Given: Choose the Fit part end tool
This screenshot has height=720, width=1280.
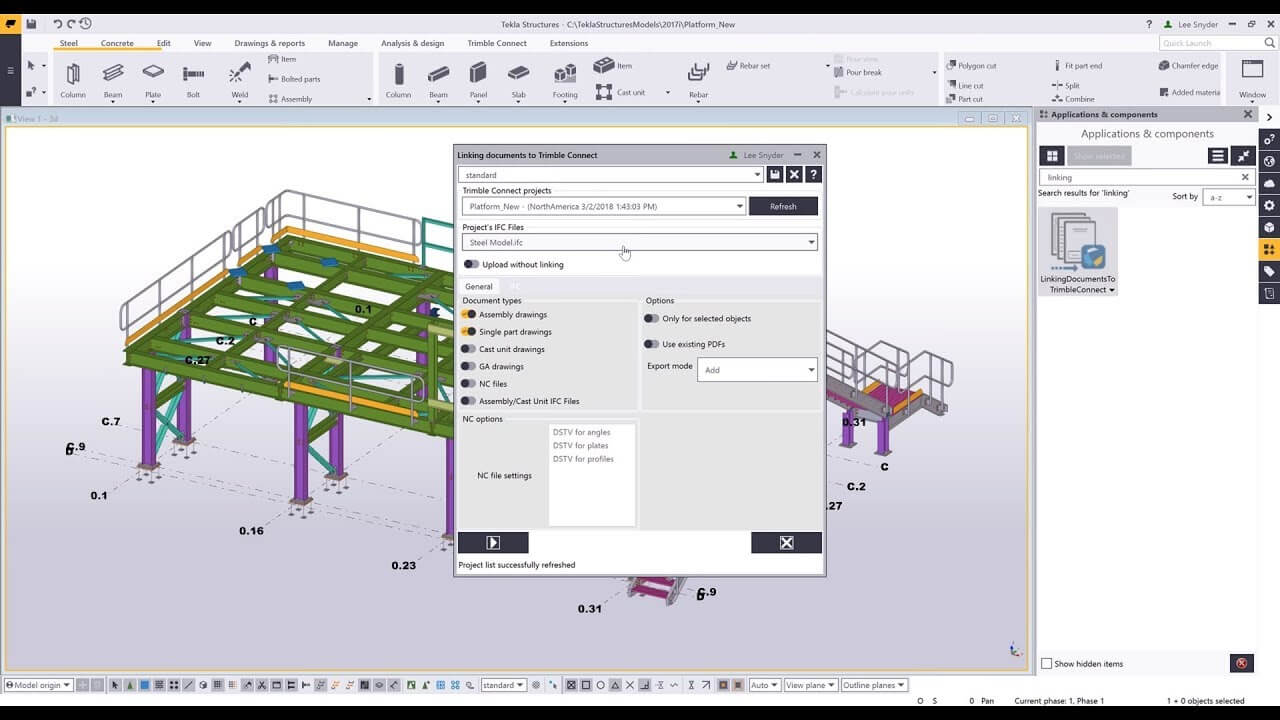Looking at the screenshot, I should pos(1077,66).
